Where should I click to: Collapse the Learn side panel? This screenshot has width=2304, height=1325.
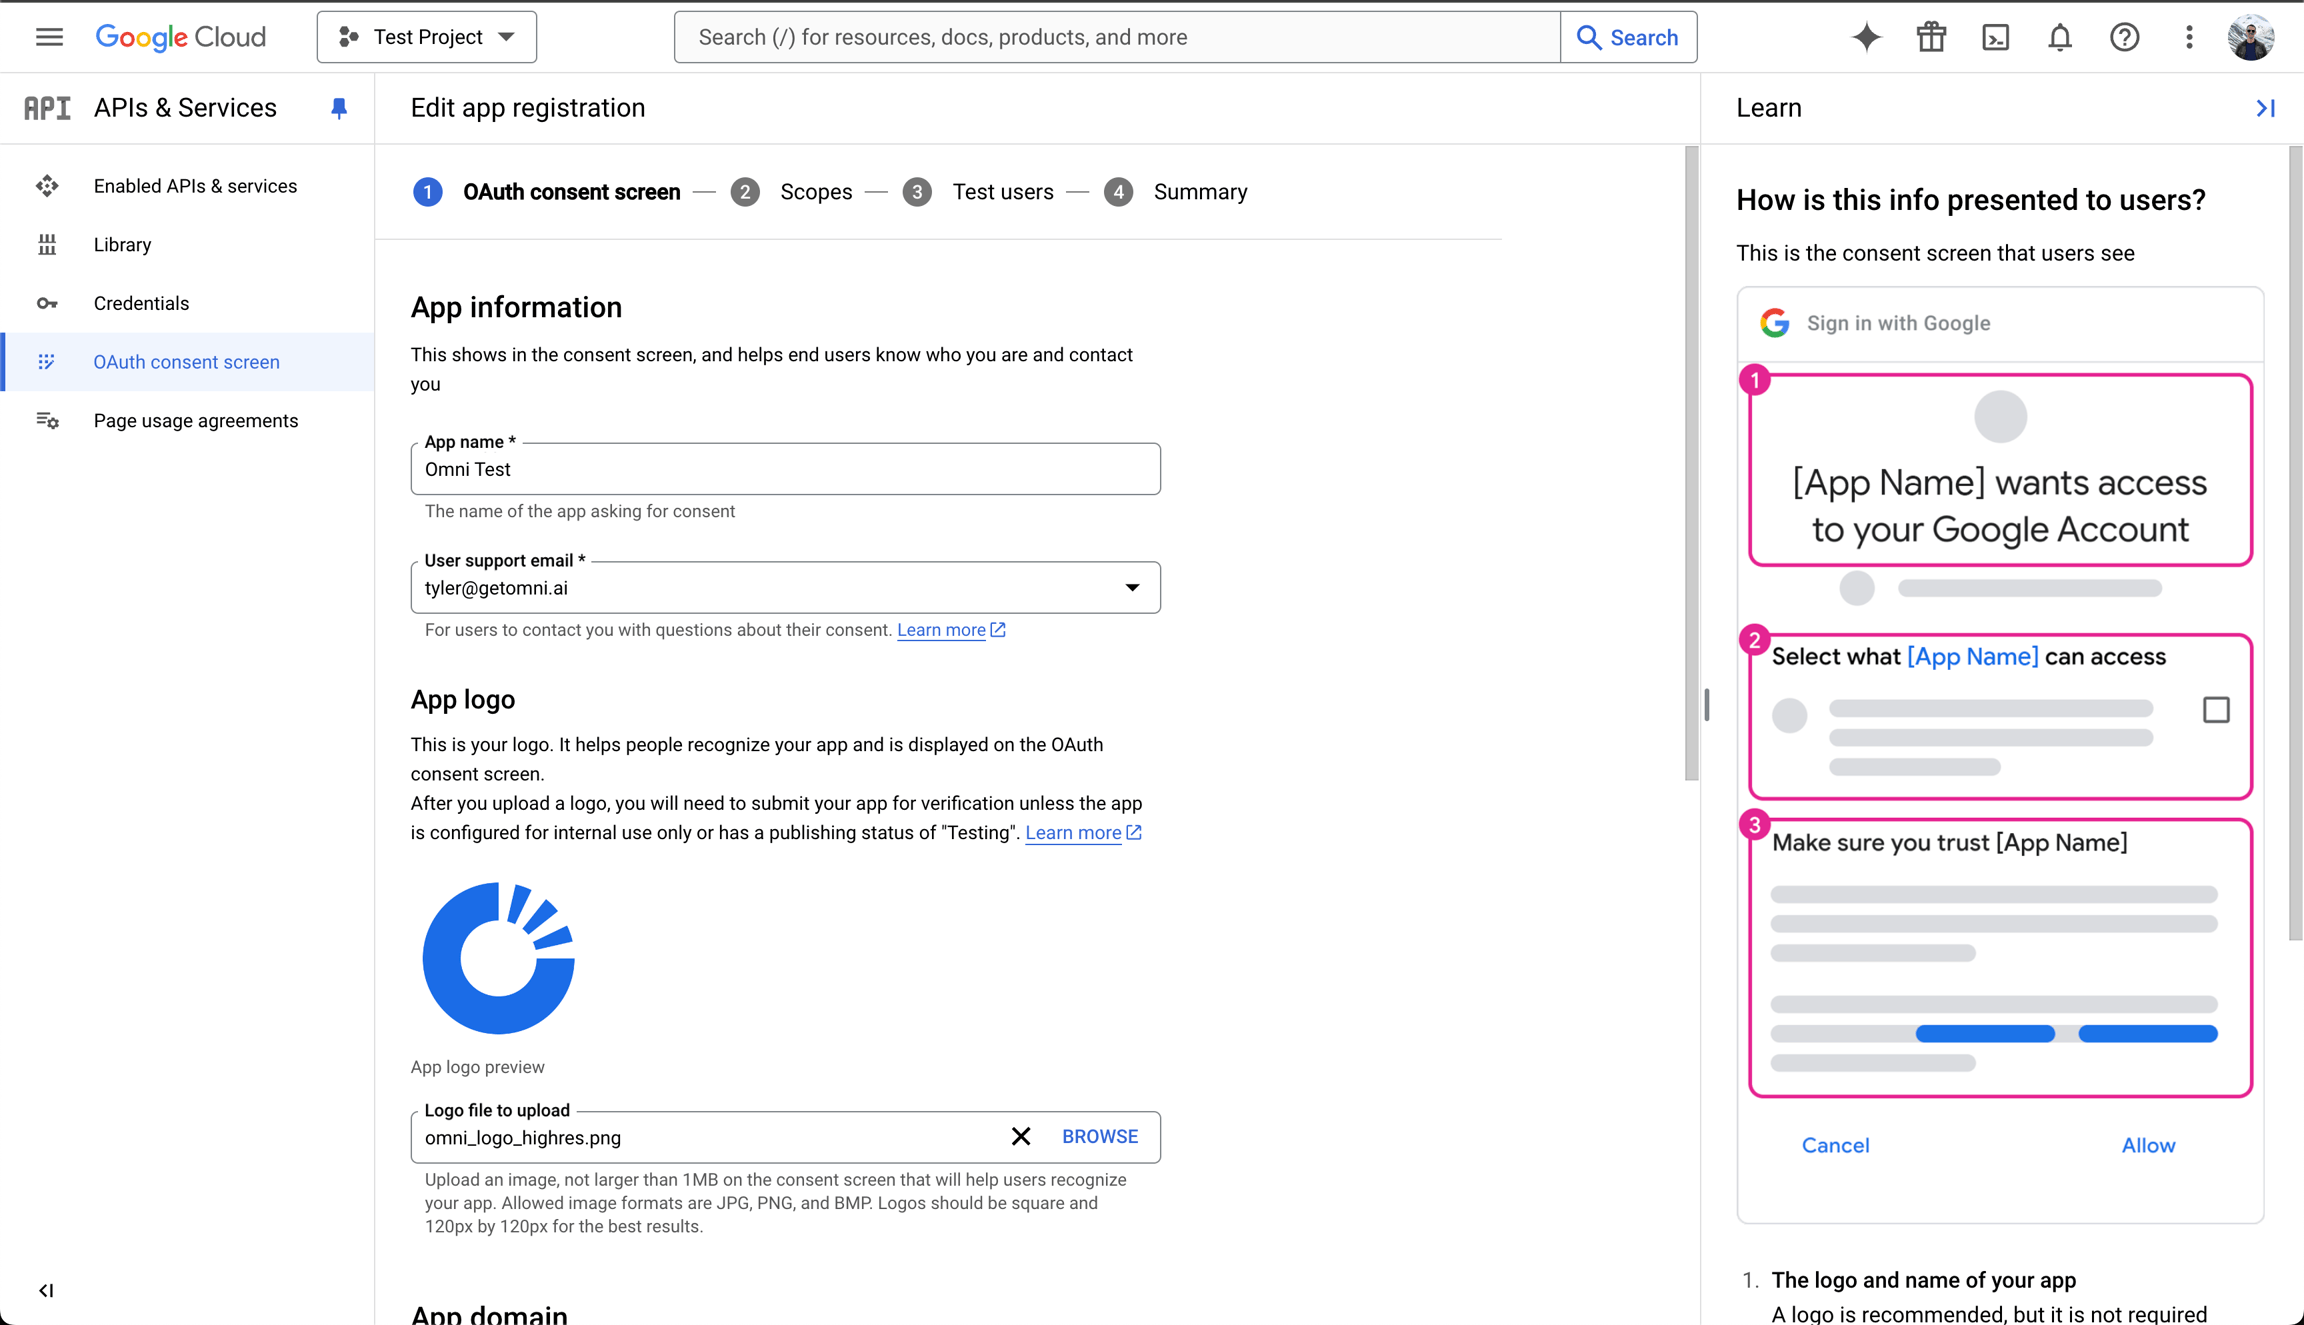[x=2266, y=108]
